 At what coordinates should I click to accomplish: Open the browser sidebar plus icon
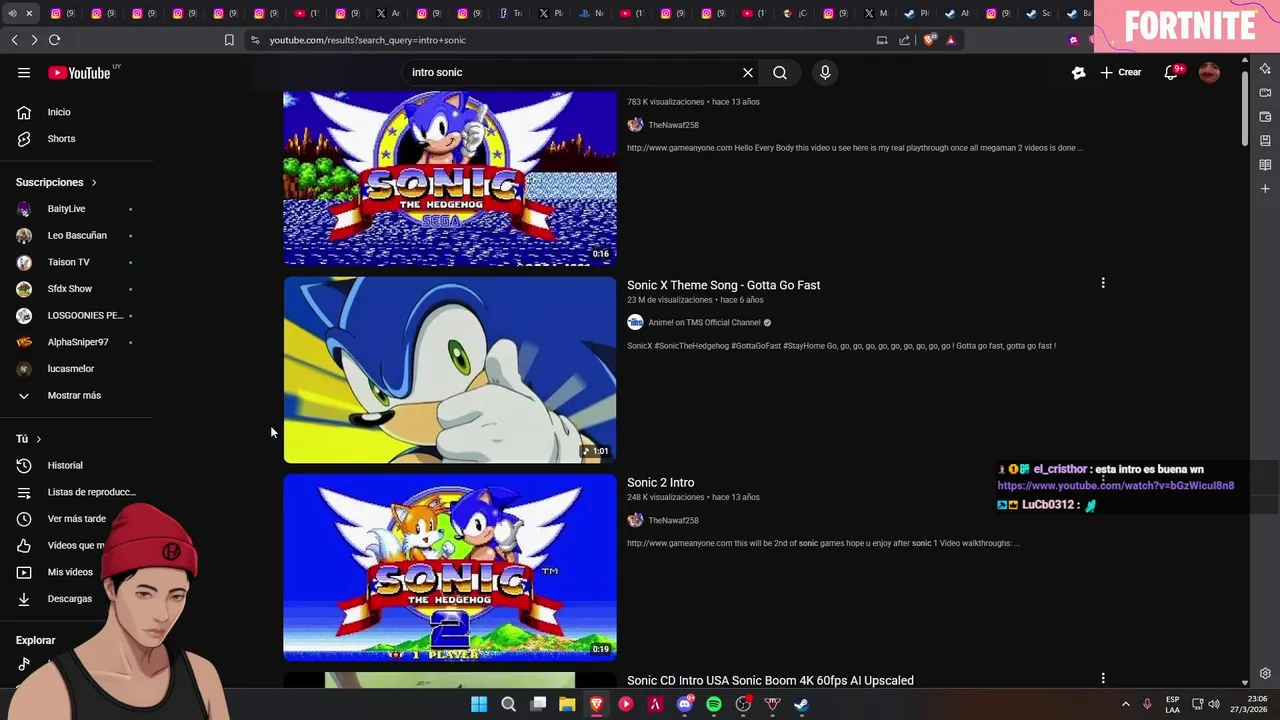point(1265,188)
